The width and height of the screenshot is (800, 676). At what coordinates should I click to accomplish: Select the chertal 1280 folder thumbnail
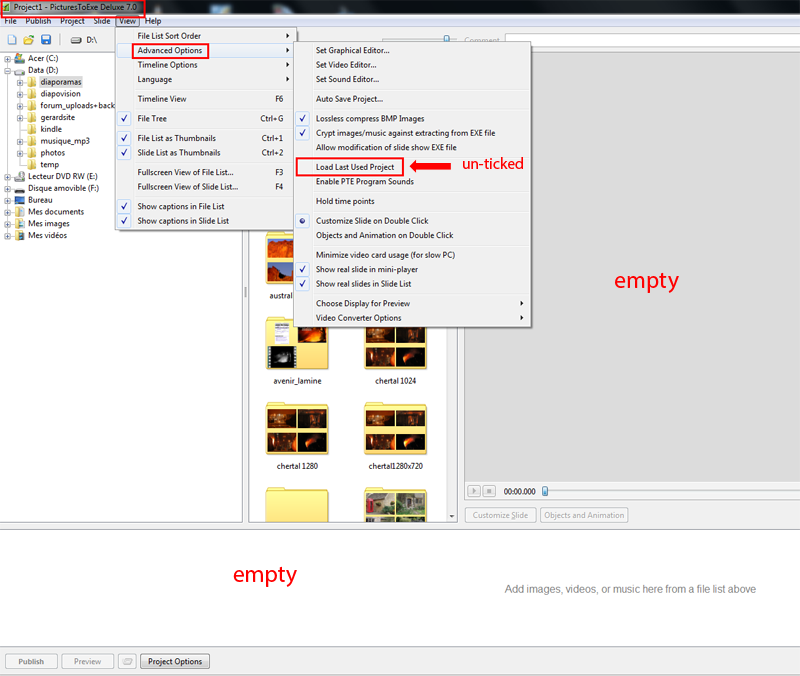297,432
